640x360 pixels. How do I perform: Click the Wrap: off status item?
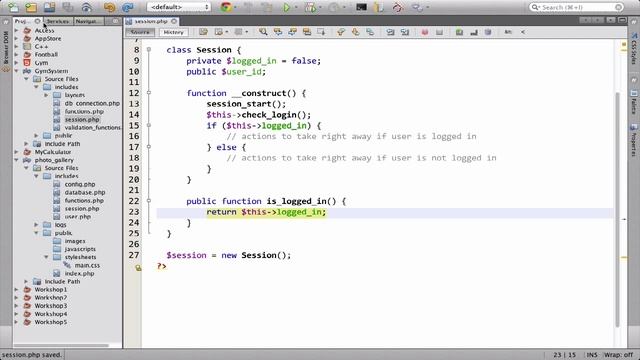(618, 355)
